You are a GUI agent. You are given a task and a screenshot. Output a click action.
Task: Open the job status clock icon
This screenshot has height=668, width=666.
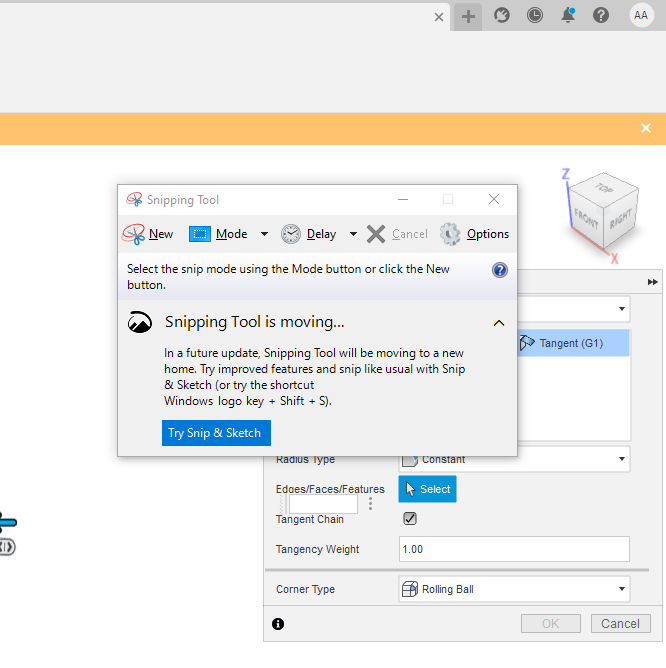pyautogui.click(x=534, y=15)
